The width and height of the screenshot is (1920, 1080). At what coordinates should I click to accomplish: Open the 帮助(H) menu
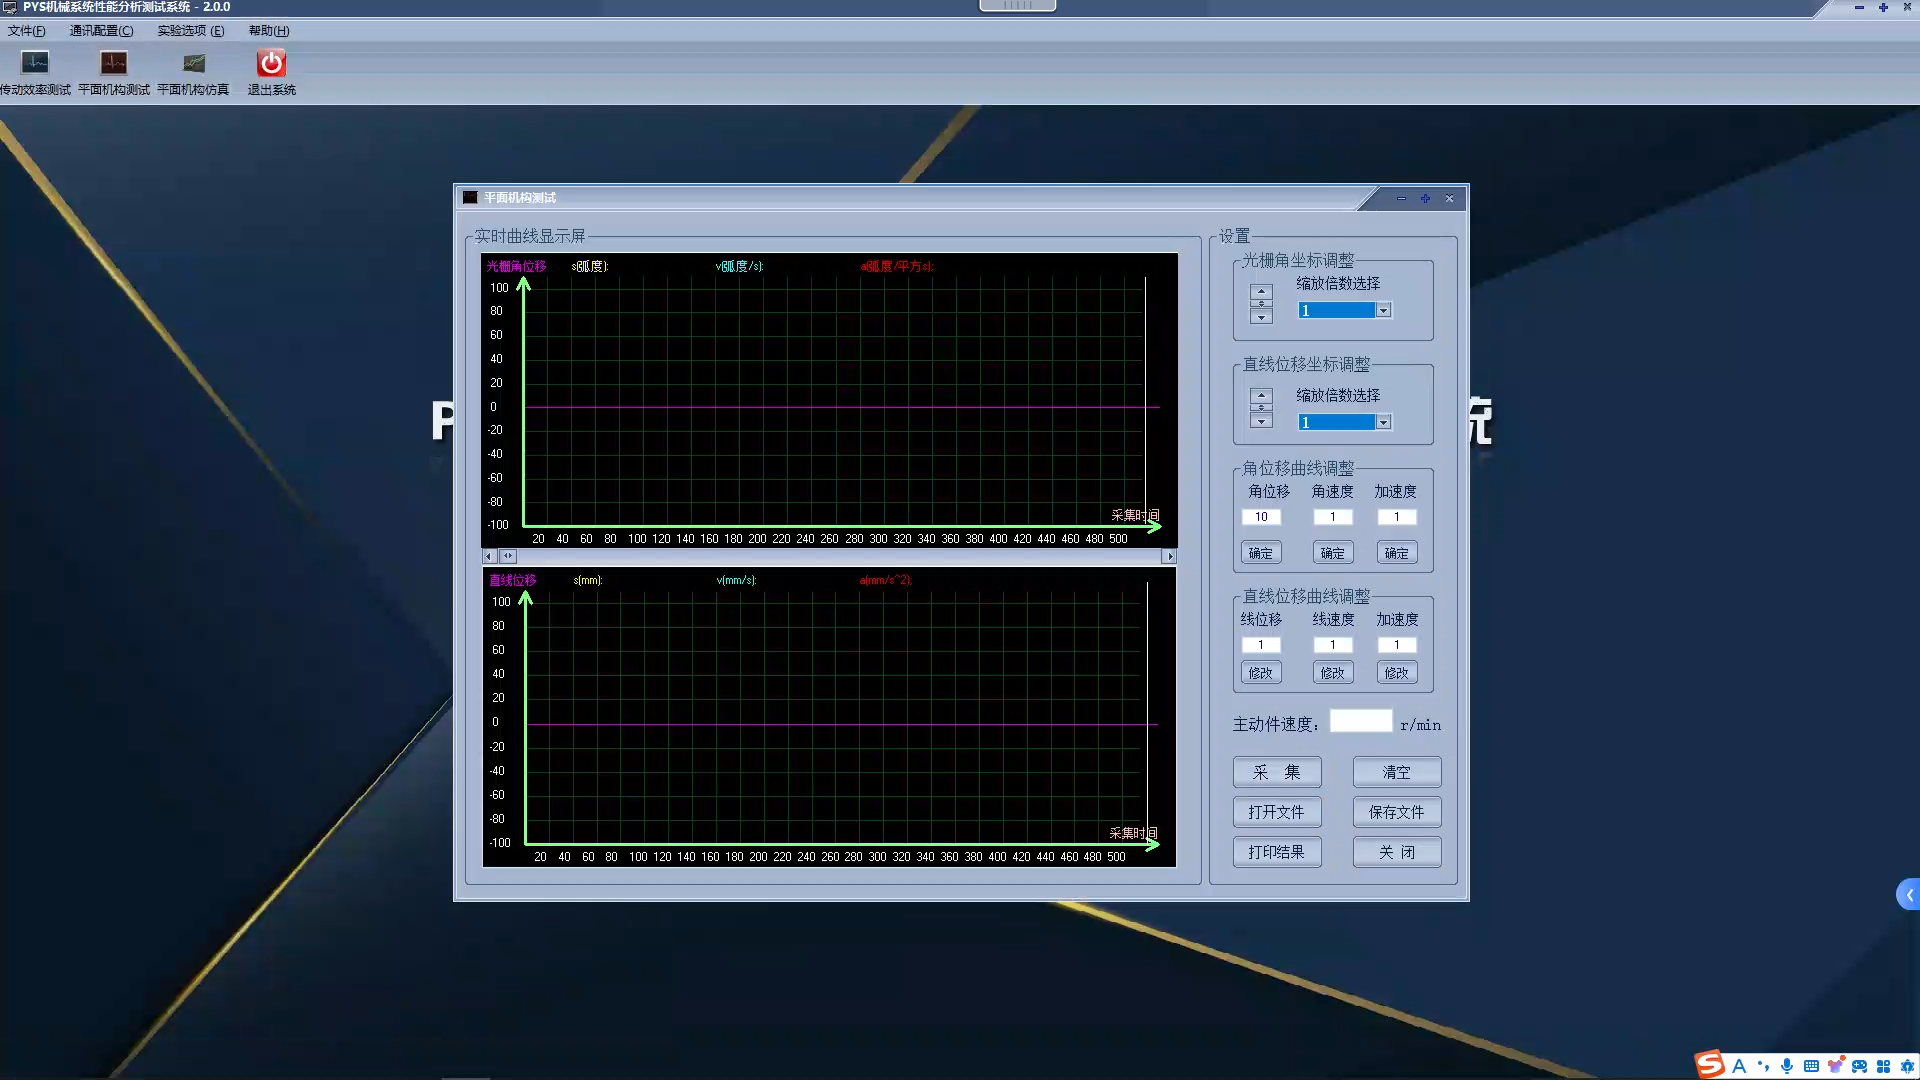click(269, 31)
